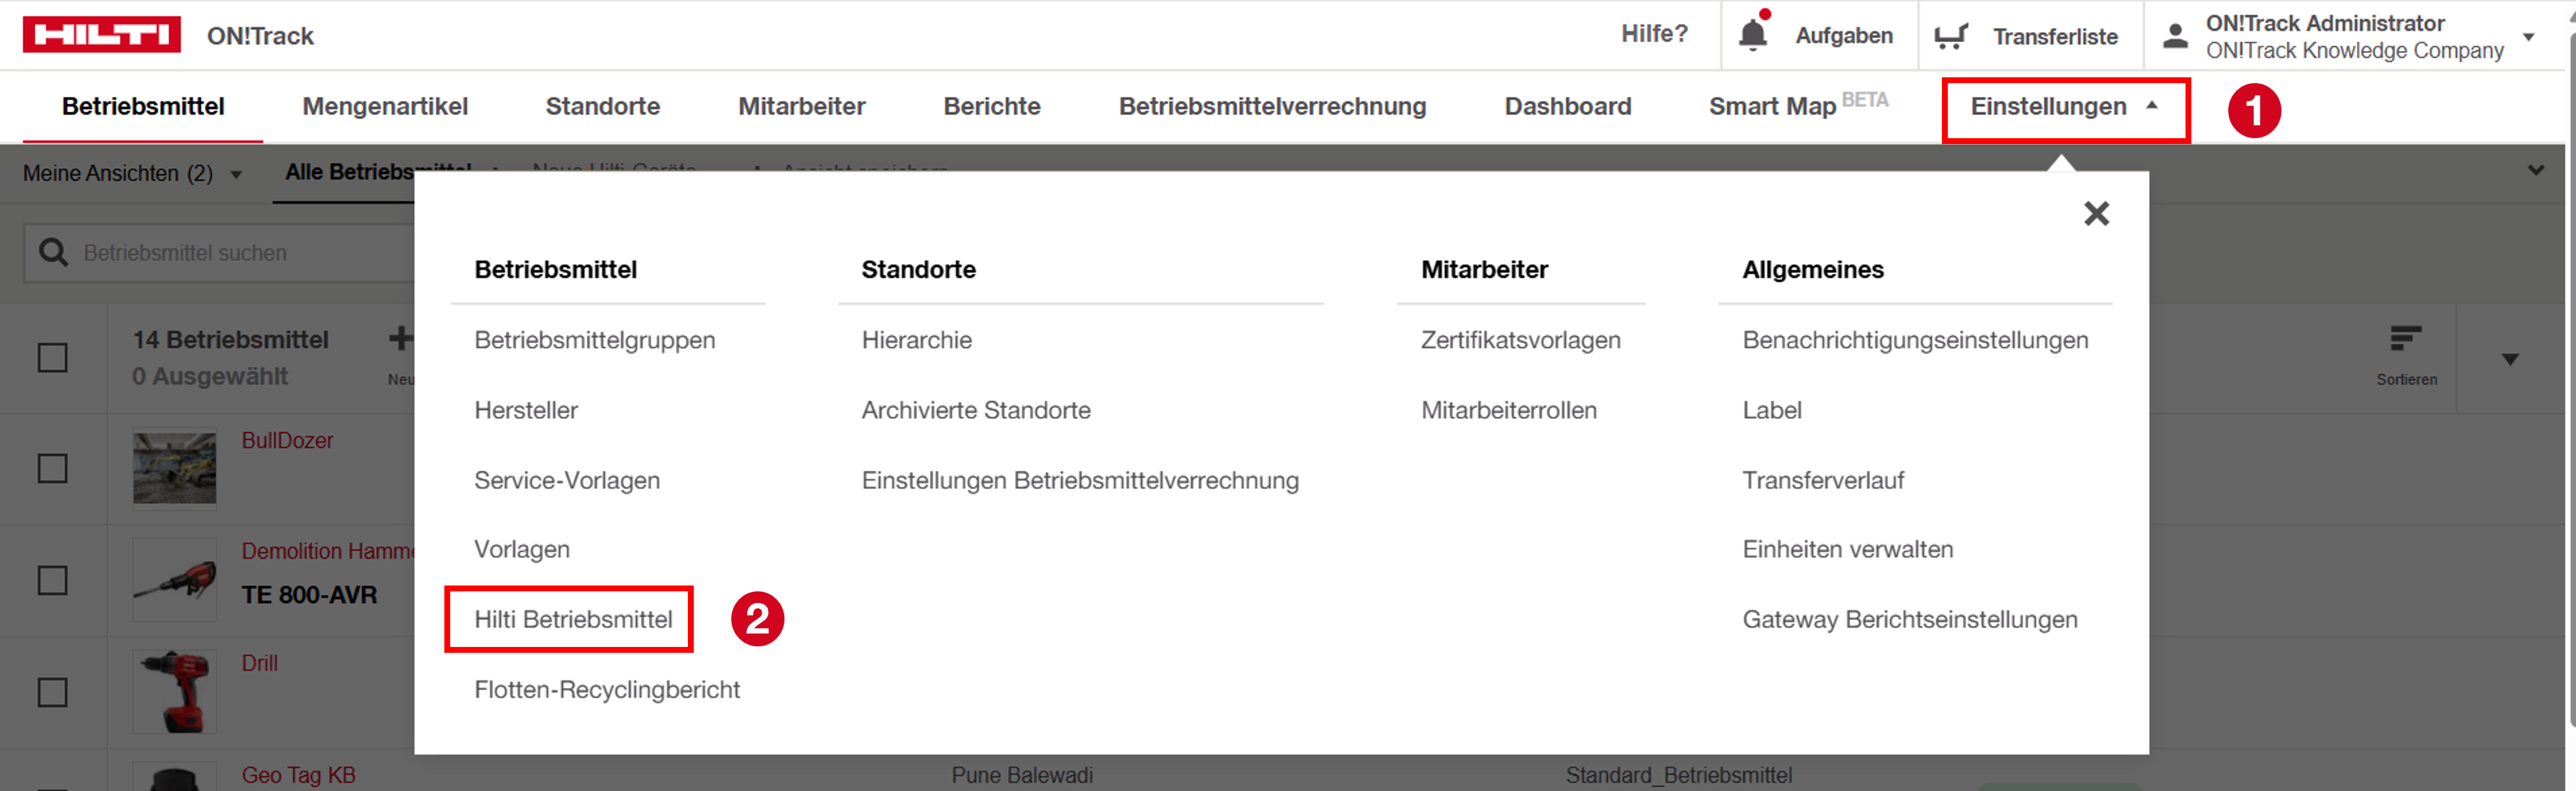2576x791 pixels.
Task: Click the search magnifier icon
Action: coord(53,253)
